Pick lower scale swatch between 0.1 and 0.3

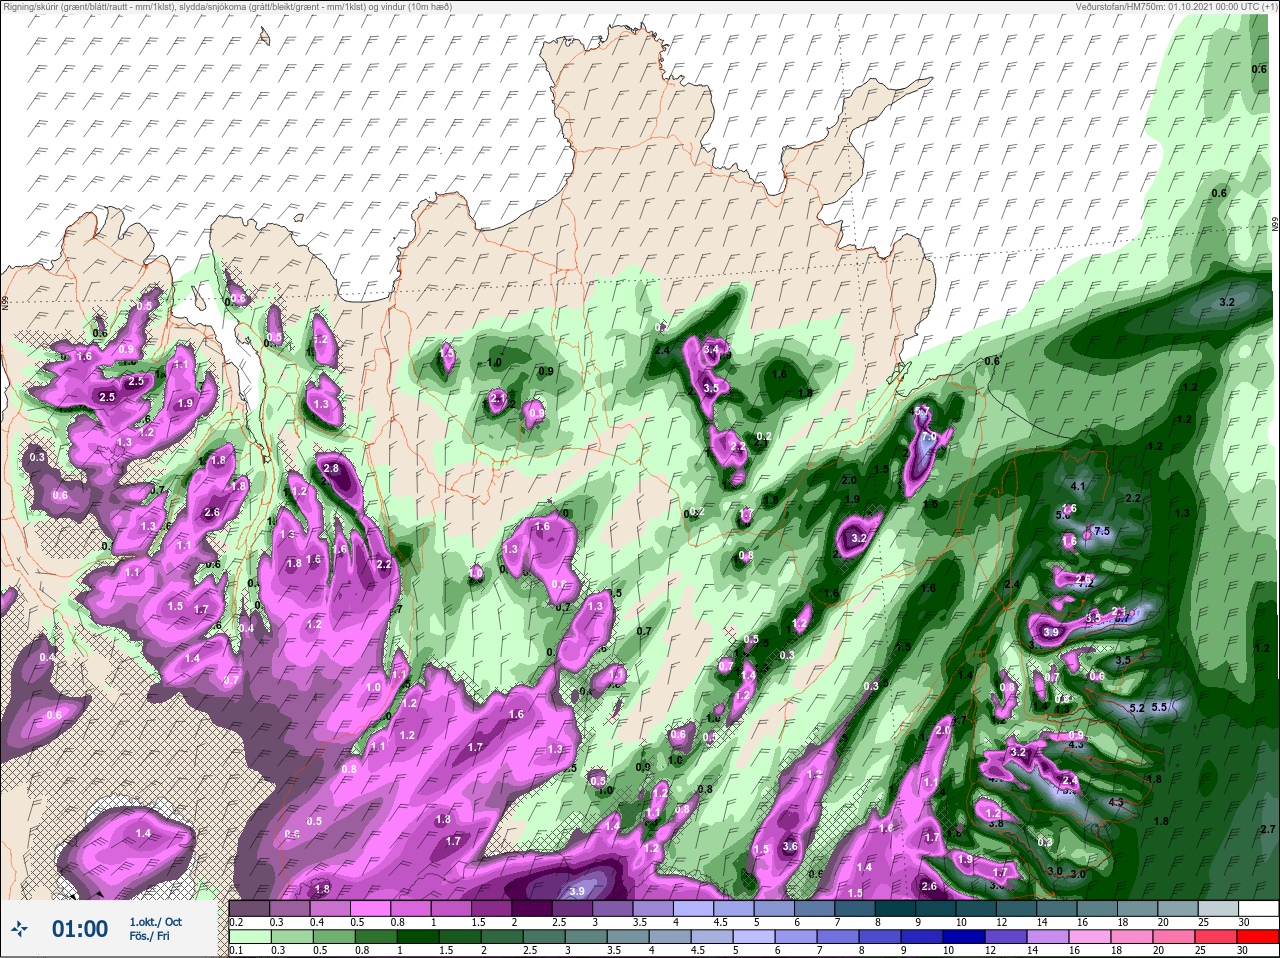[x=249, y=937]
